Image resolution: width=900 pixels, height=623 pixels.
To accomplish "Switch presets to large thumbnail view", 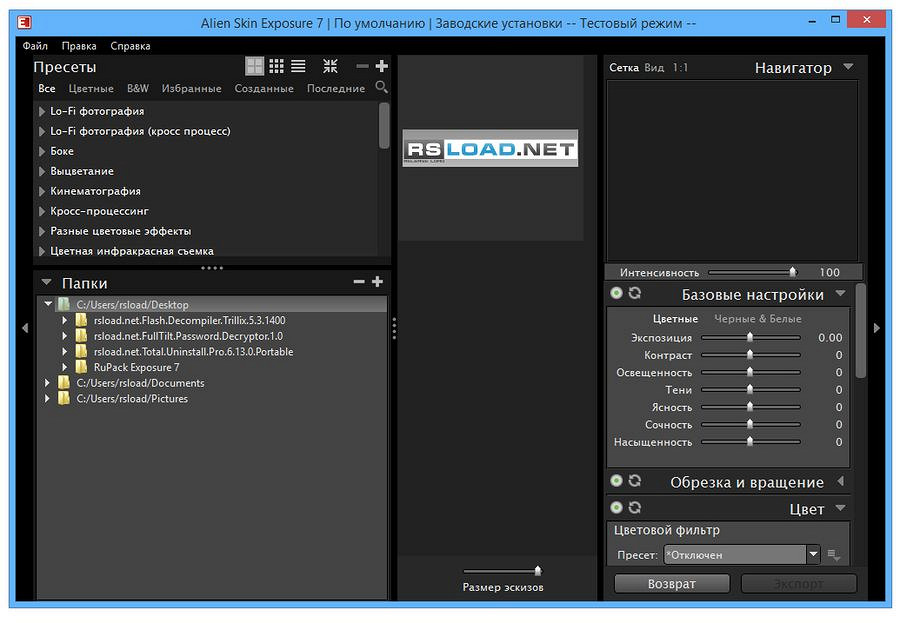I will (x=254, y=66).
